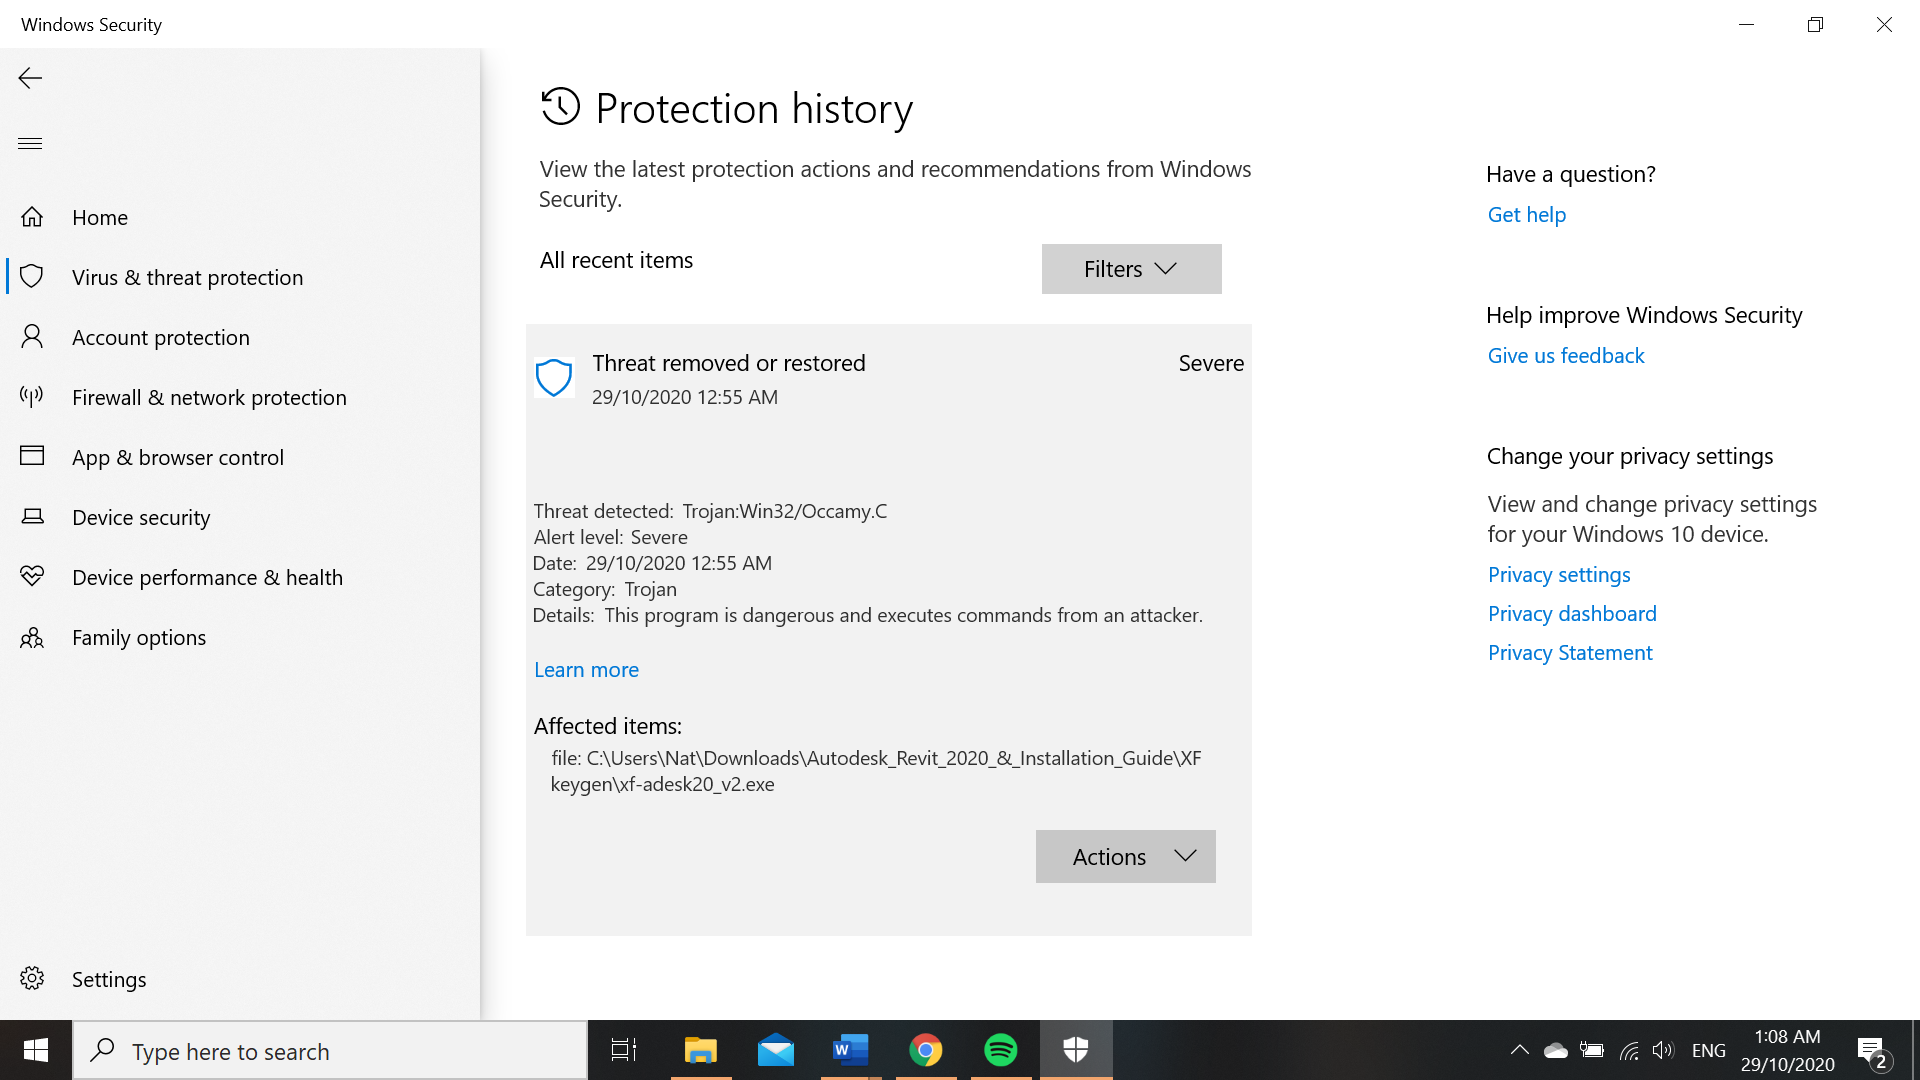Expand the Actions dropdown button

1126,856
